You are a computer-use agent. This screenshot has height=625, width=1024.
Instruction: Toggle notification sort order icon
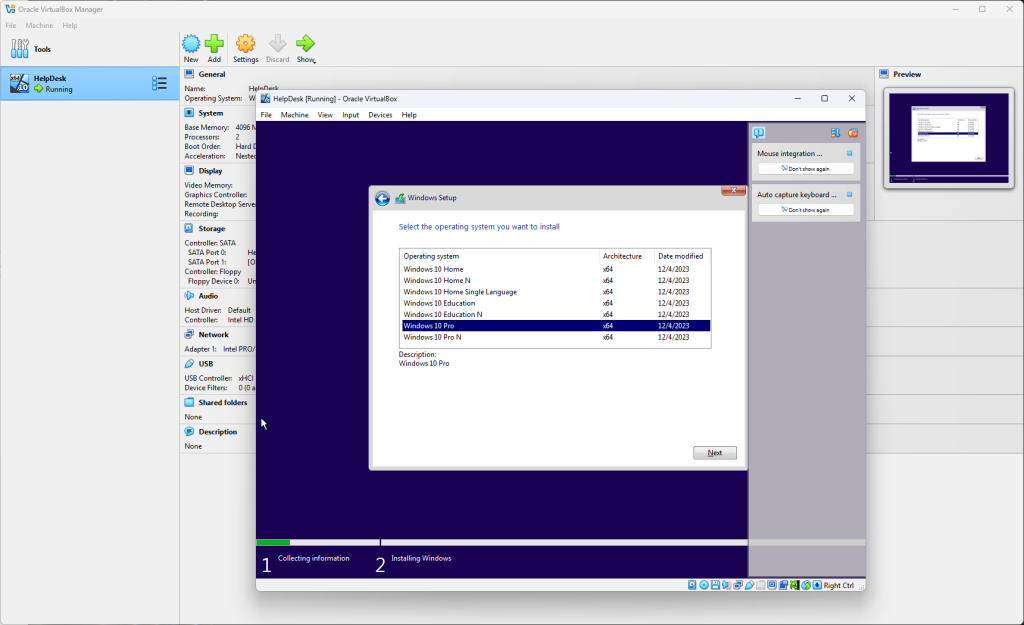(835, 133)
